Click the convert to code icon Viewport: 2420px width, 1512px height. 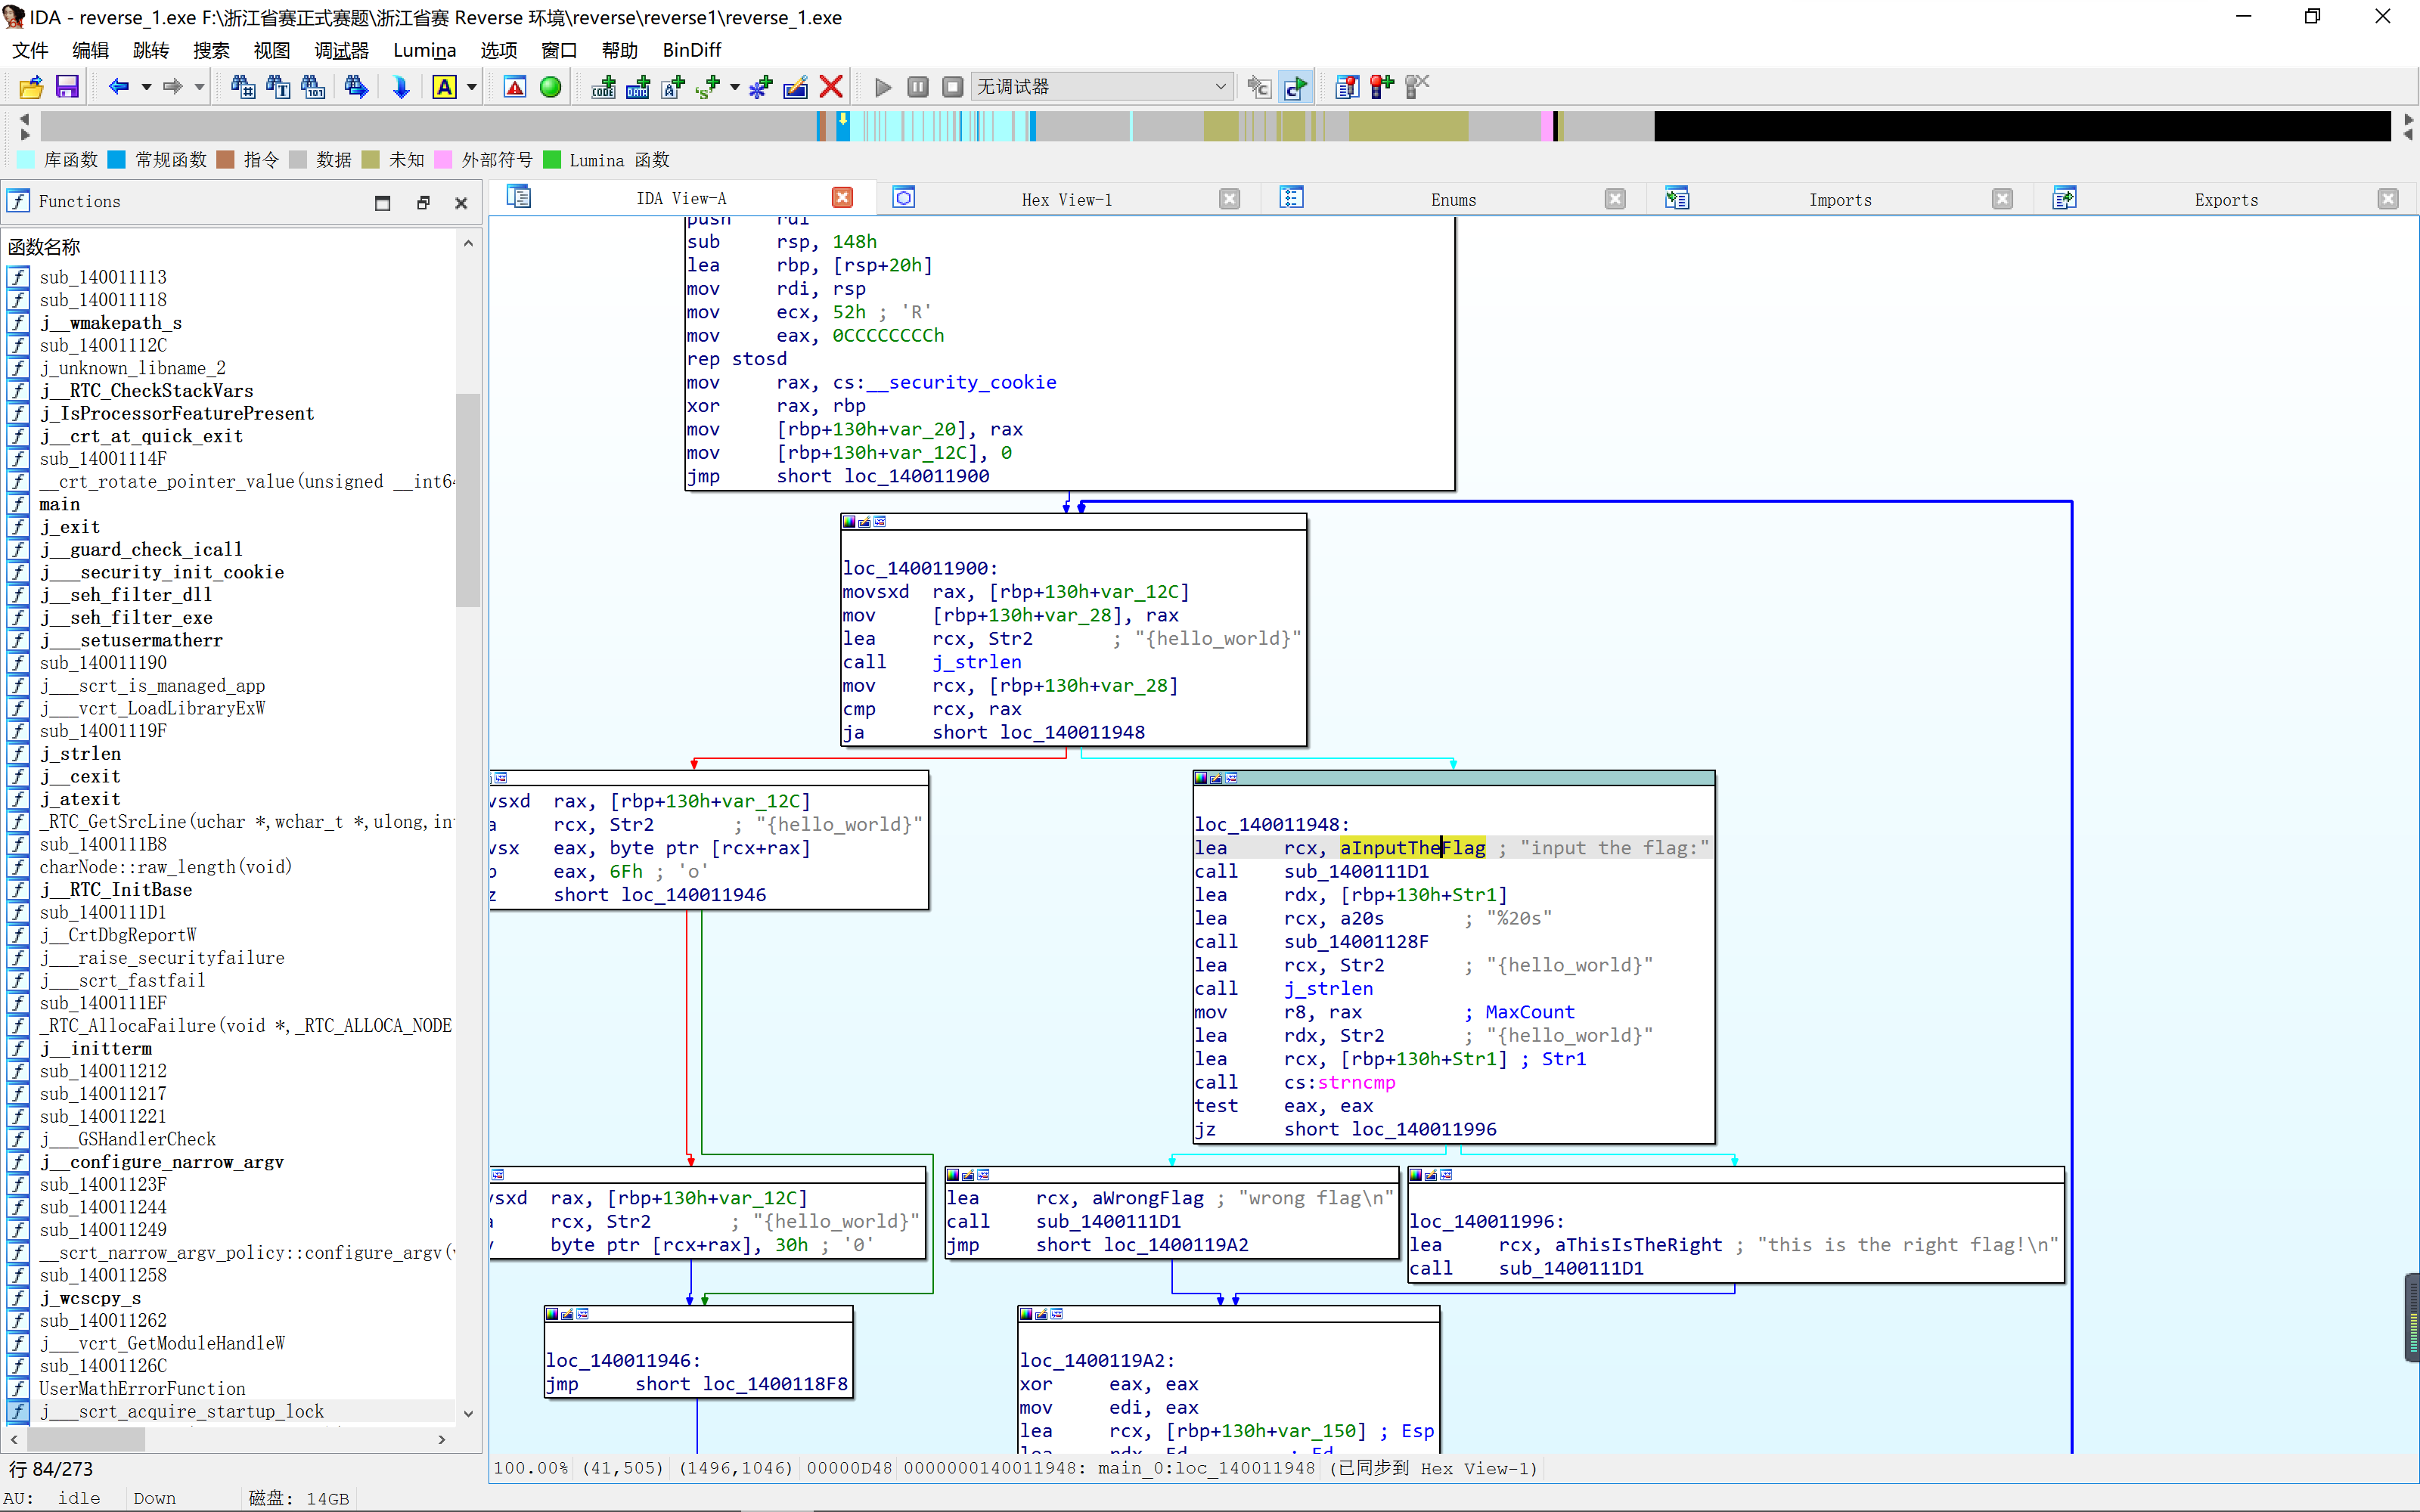click(603, 87)
